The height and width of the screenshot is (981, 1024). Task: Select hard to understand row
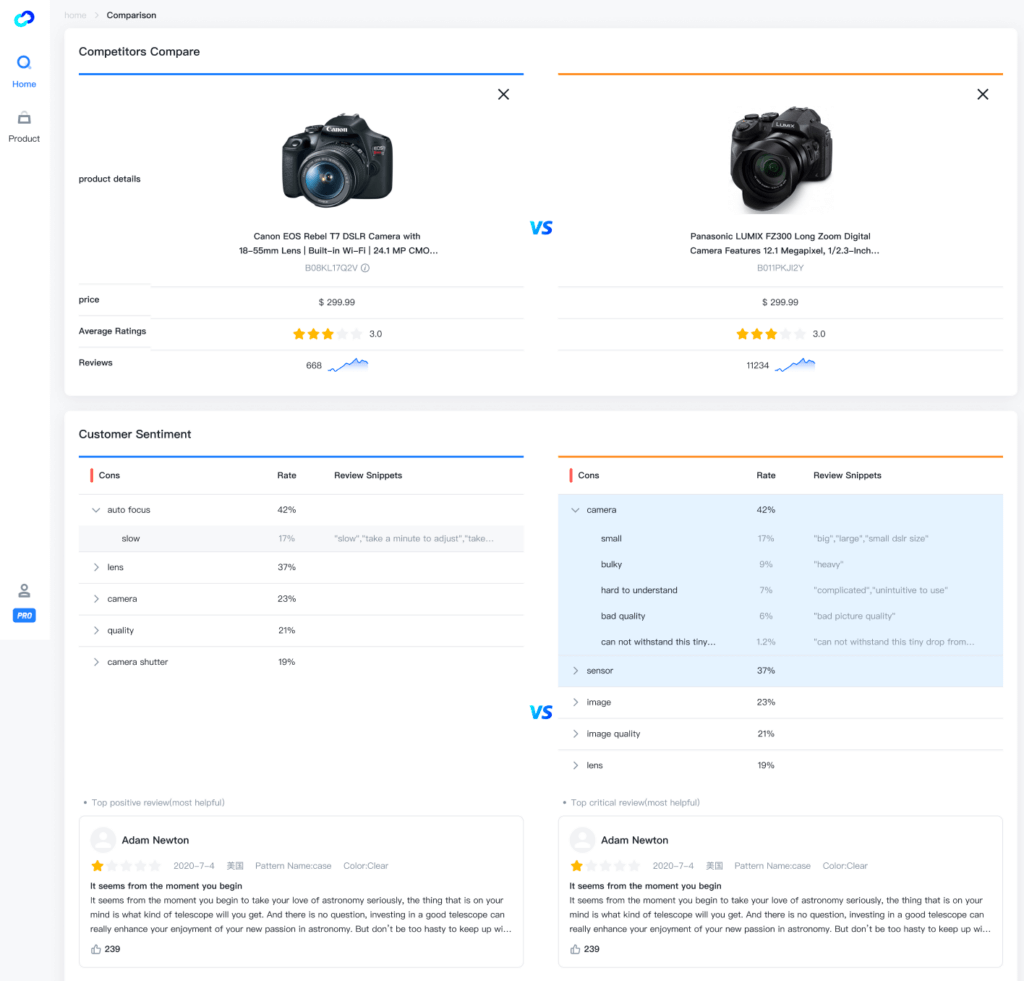[x=780, y=590]
